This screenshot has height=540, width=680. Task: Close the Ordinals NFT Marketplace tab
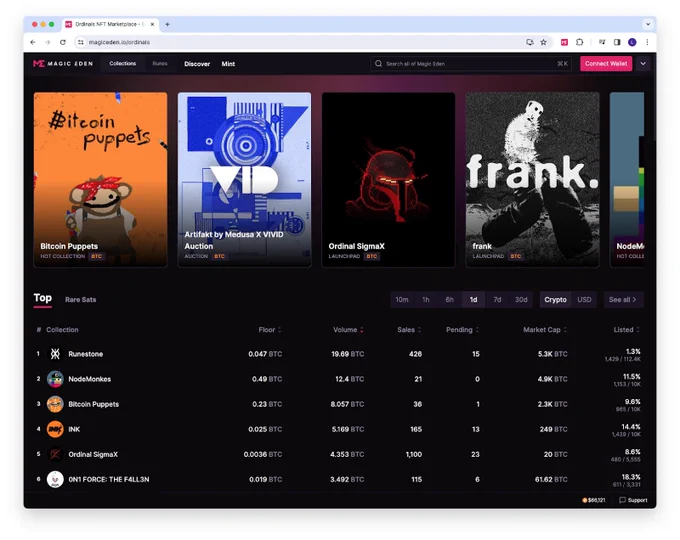pyautogui.click(x=152, y=24)
